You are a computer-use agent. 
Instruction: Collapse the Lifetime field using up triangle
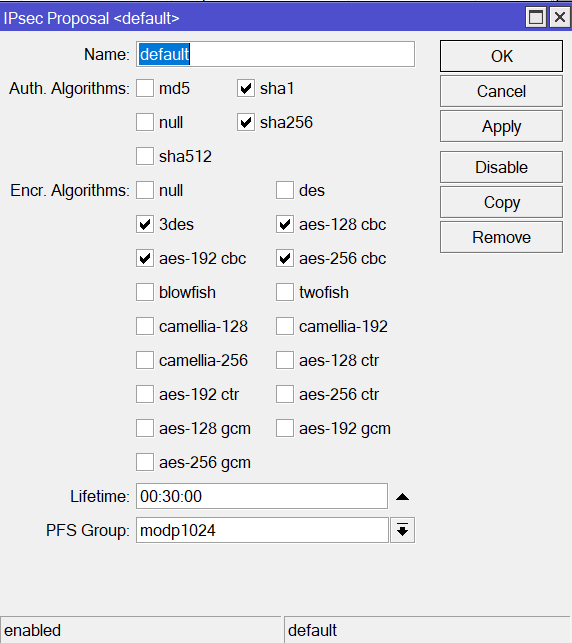pos(402,497)
